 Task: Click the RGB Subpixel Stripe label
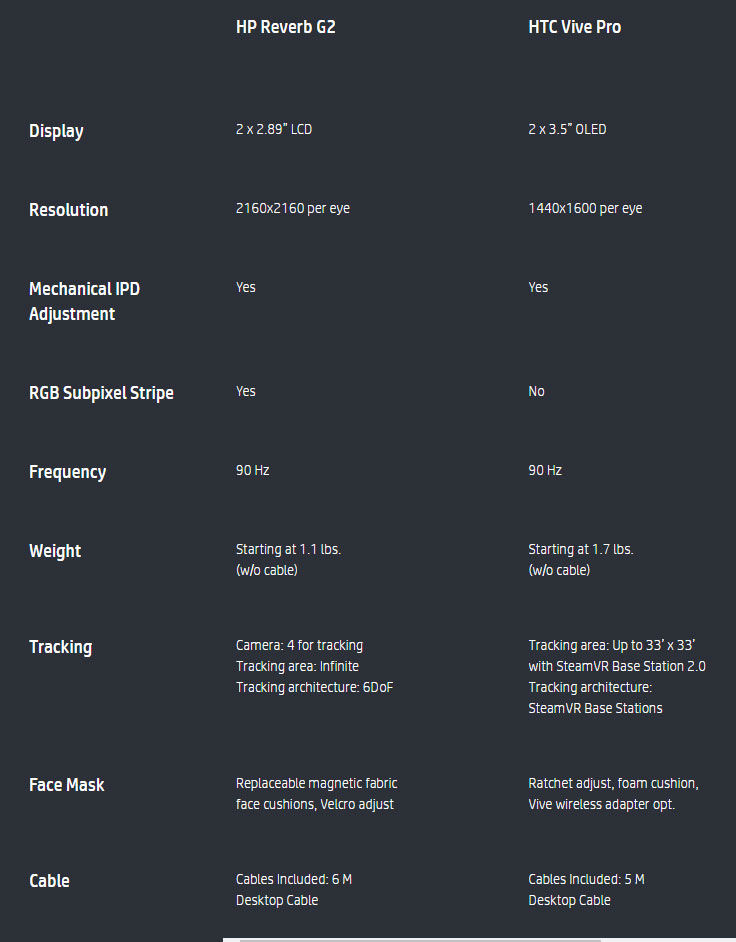click(102, 393)
